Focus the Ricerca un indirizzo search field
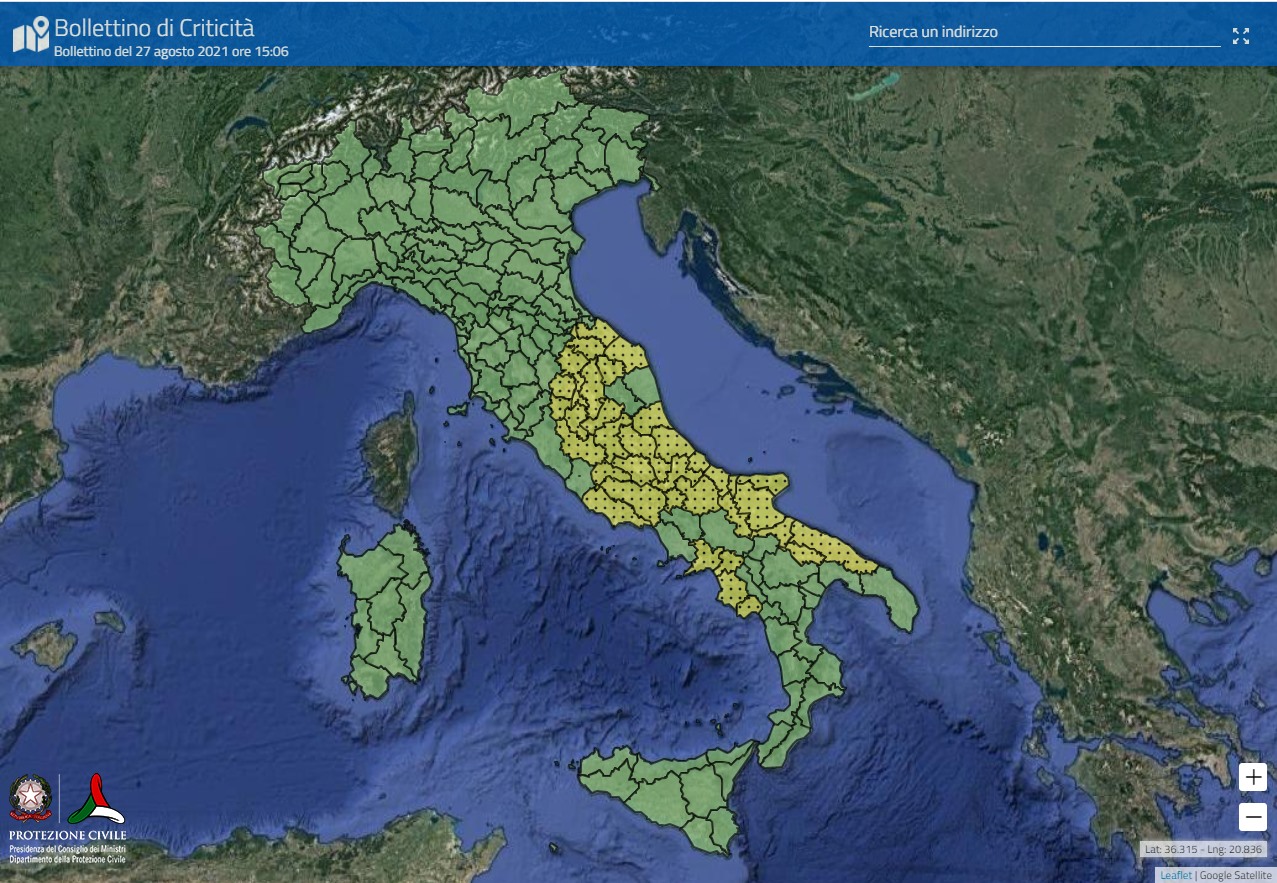Viewport: 1277px width, 883px height. [x=1044, y=32]
